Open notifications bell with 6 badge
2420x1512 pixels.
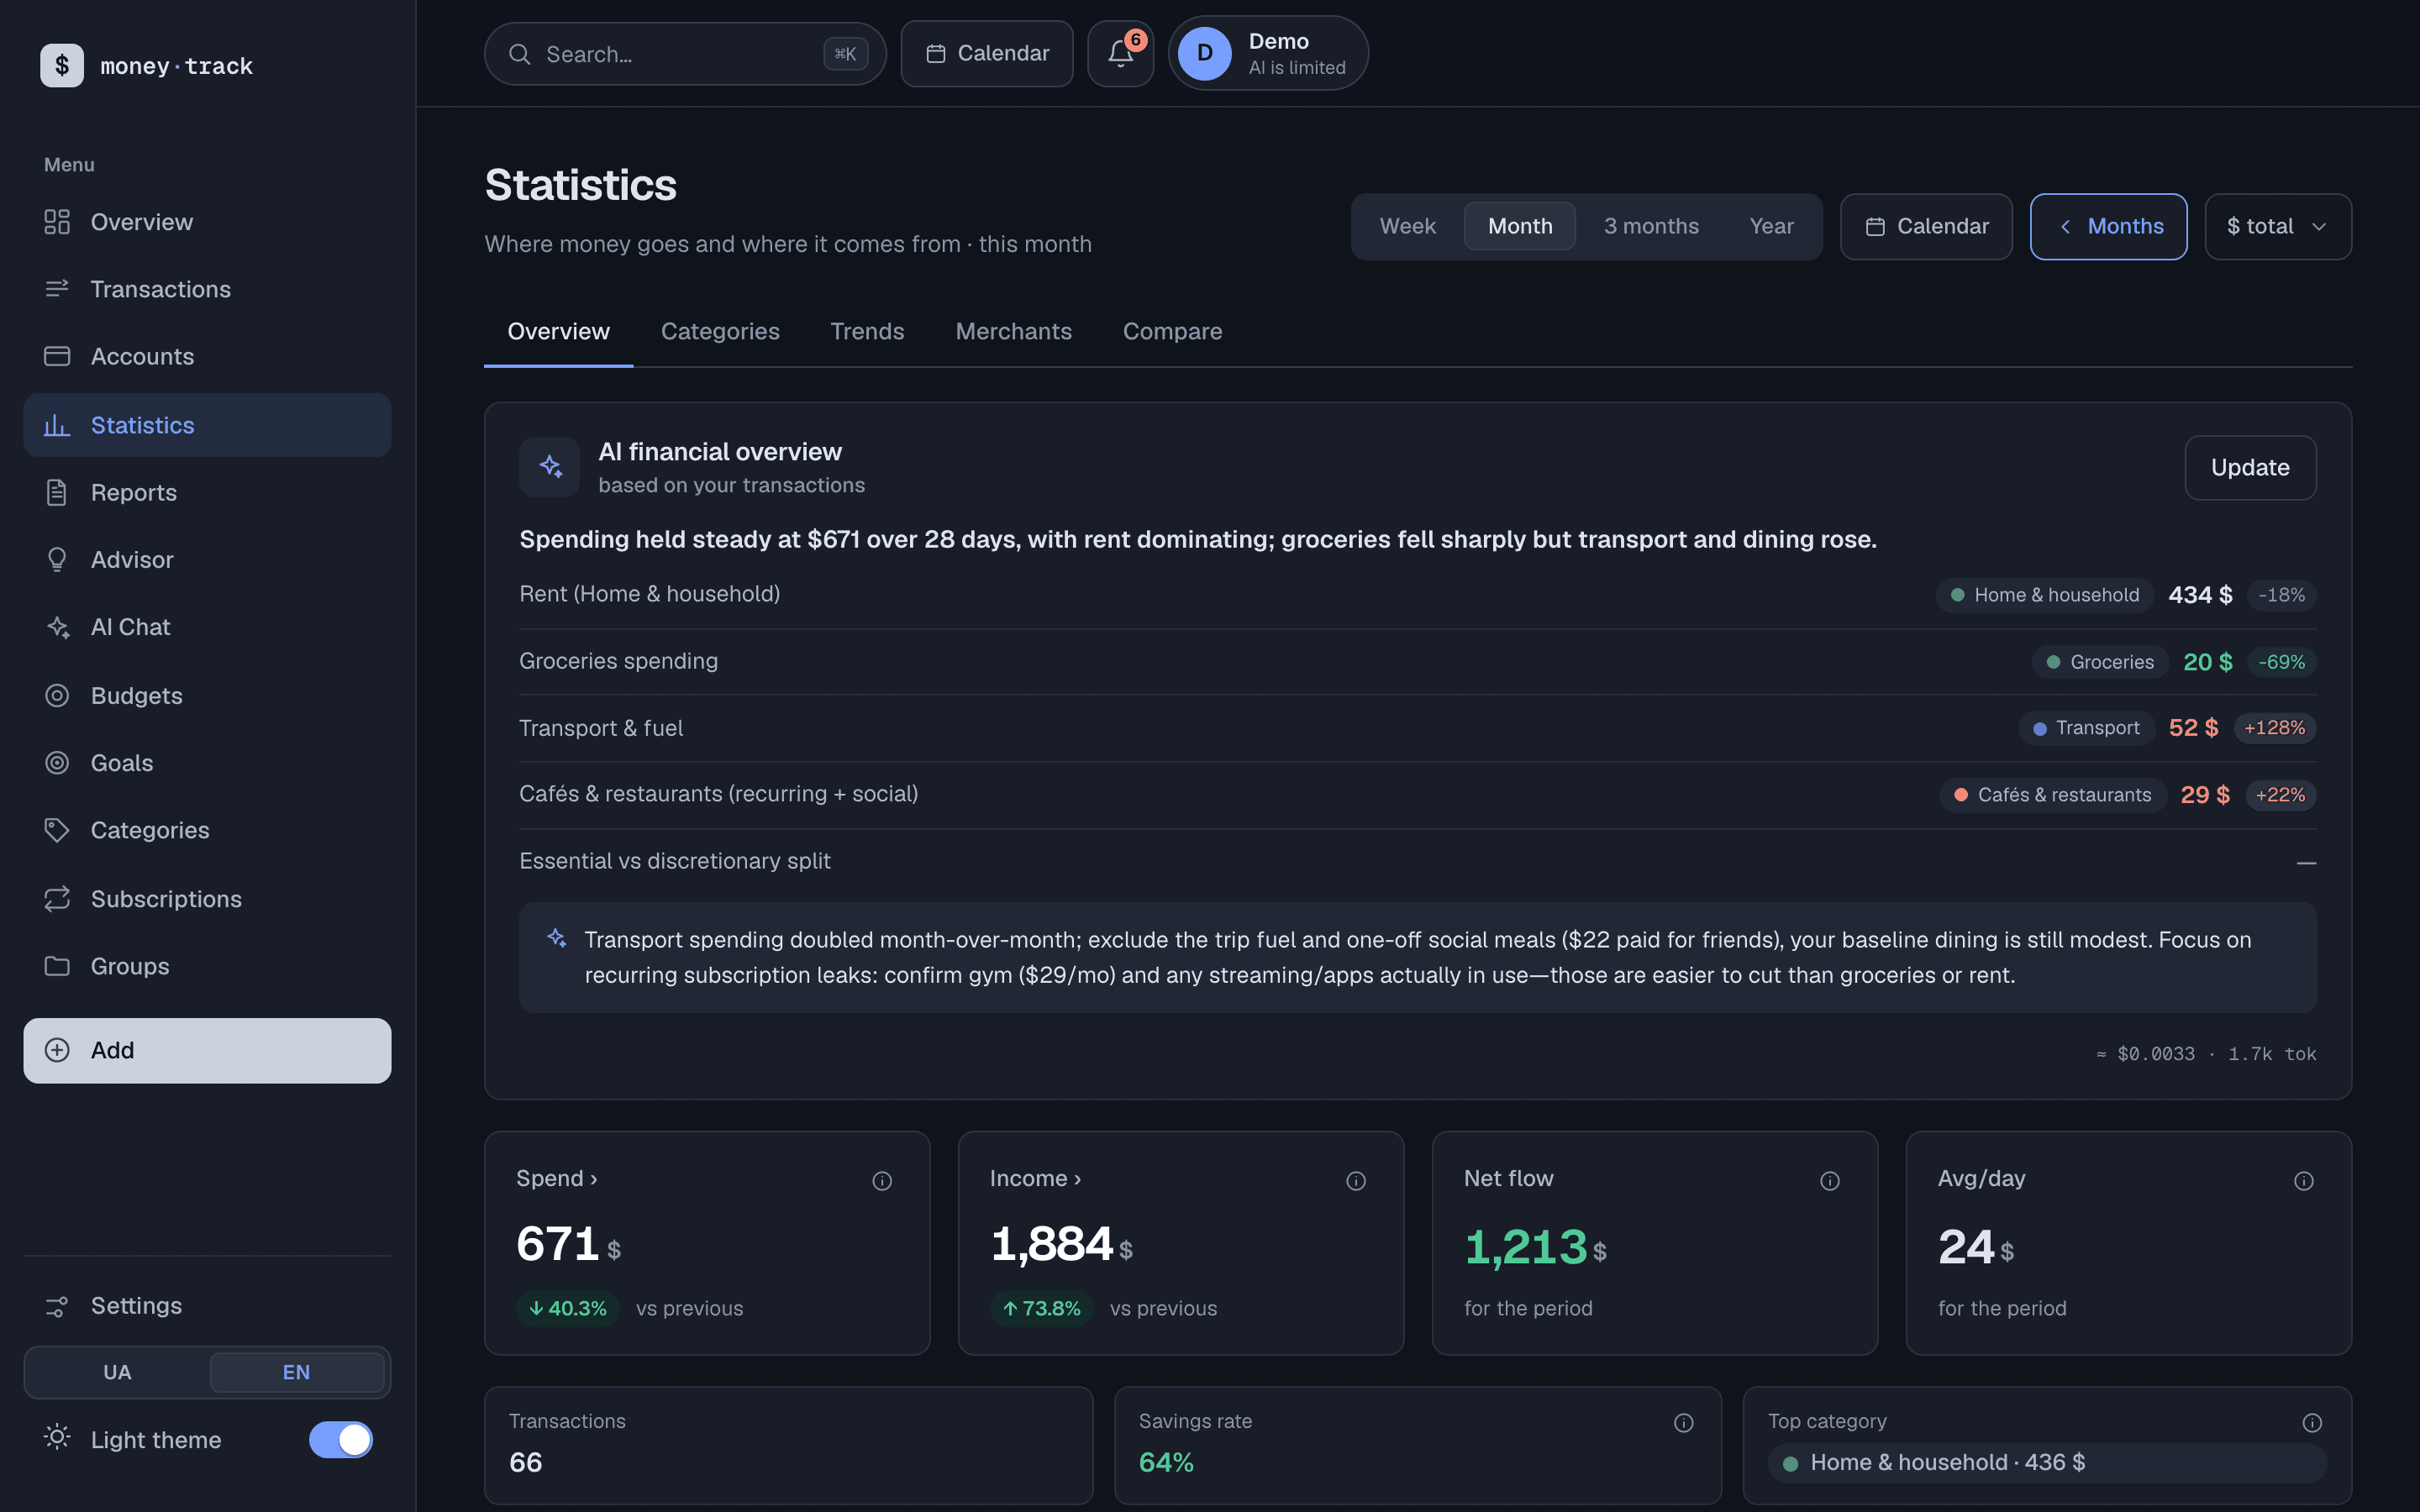(x=1120, y=53)
